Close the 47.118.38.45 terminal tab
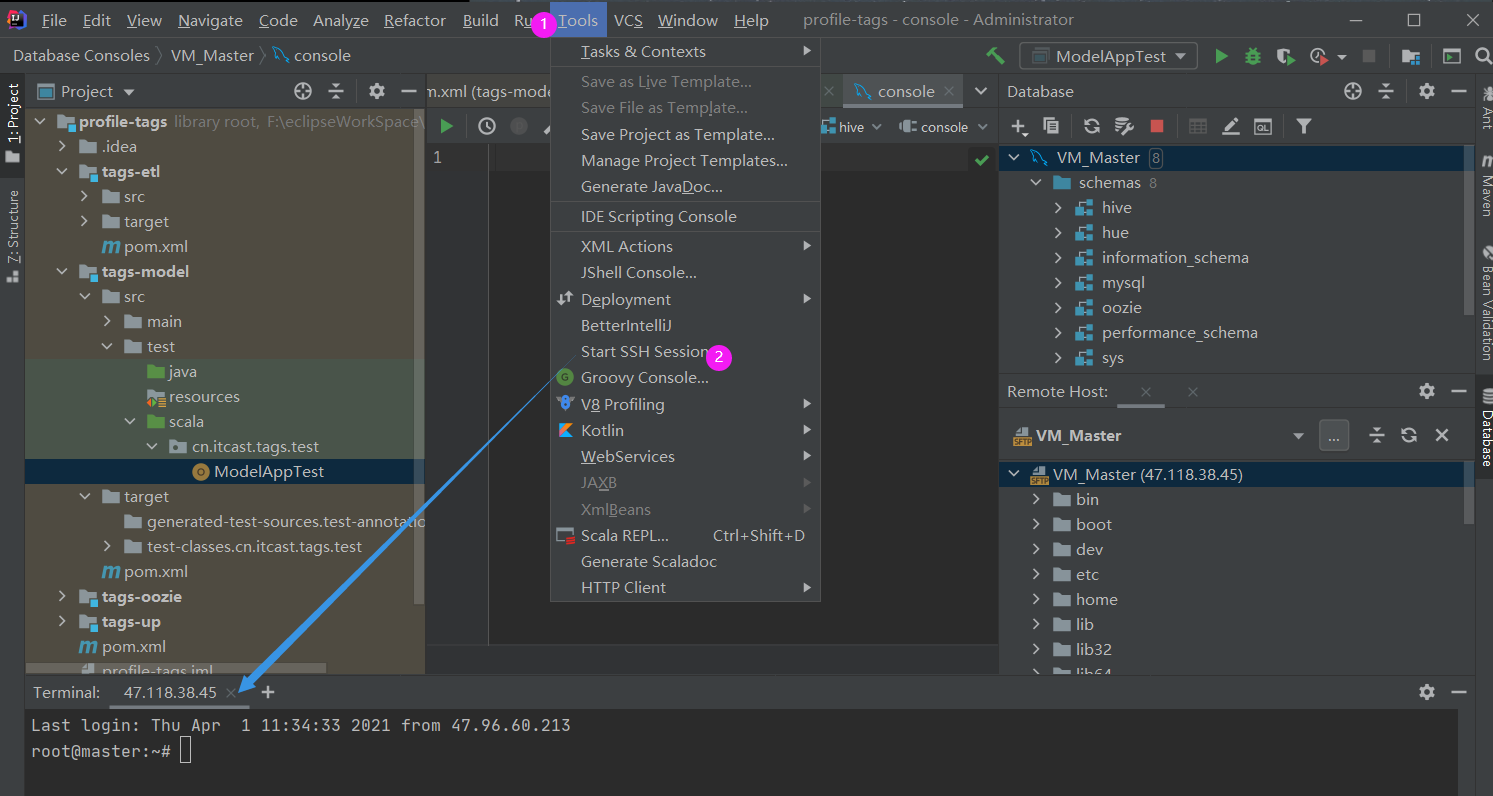The width and height of the screenshot is (1493, 796). pos(231,692)
